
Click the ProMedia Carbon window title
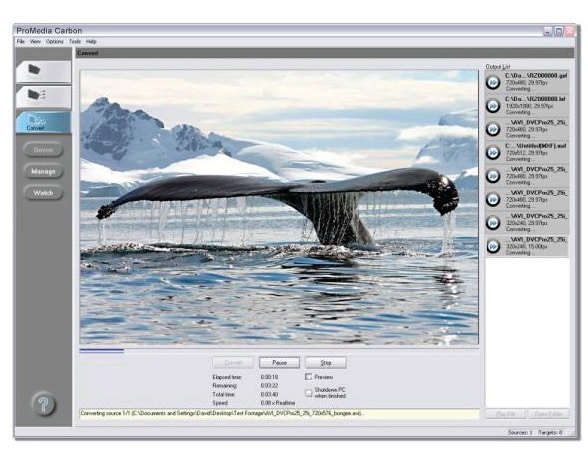(x=49, y=31)
